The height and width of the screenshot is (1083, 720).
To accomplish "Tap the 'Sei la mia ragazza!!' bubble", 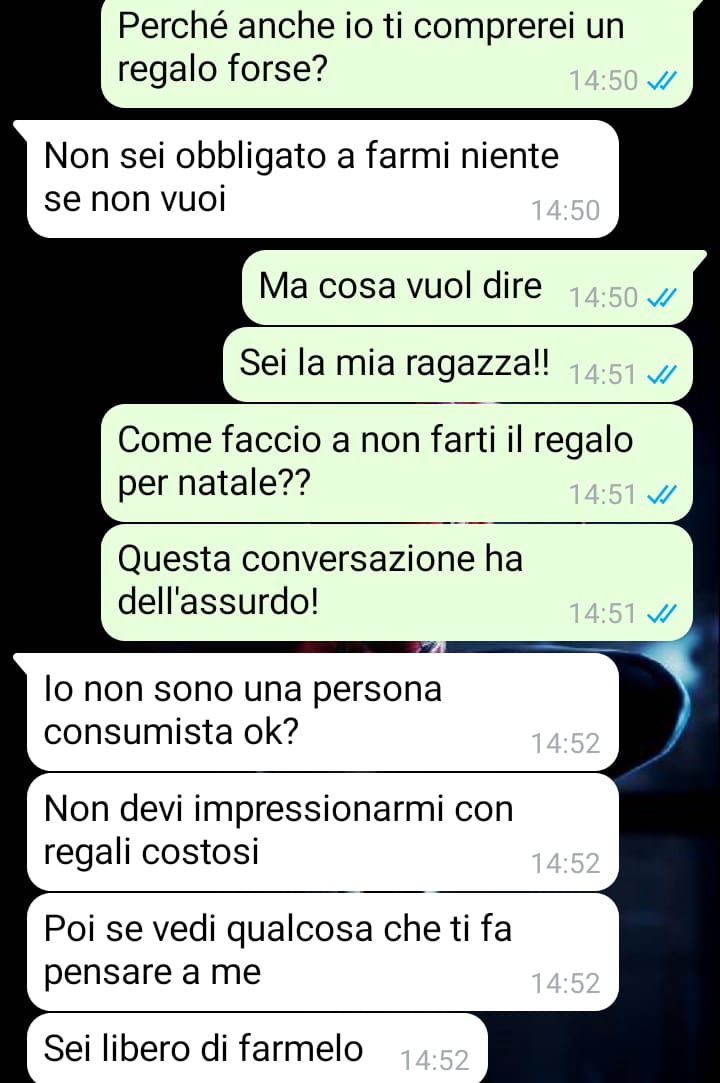I will [x=457, y=365].
